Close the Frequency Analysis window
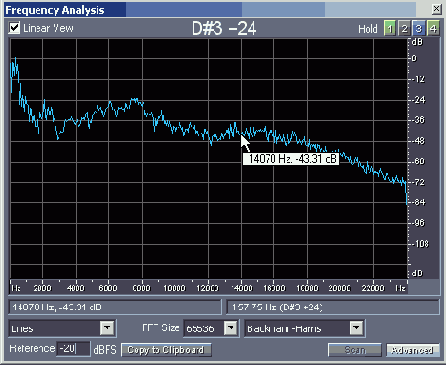446x365 pixels. 436,9
